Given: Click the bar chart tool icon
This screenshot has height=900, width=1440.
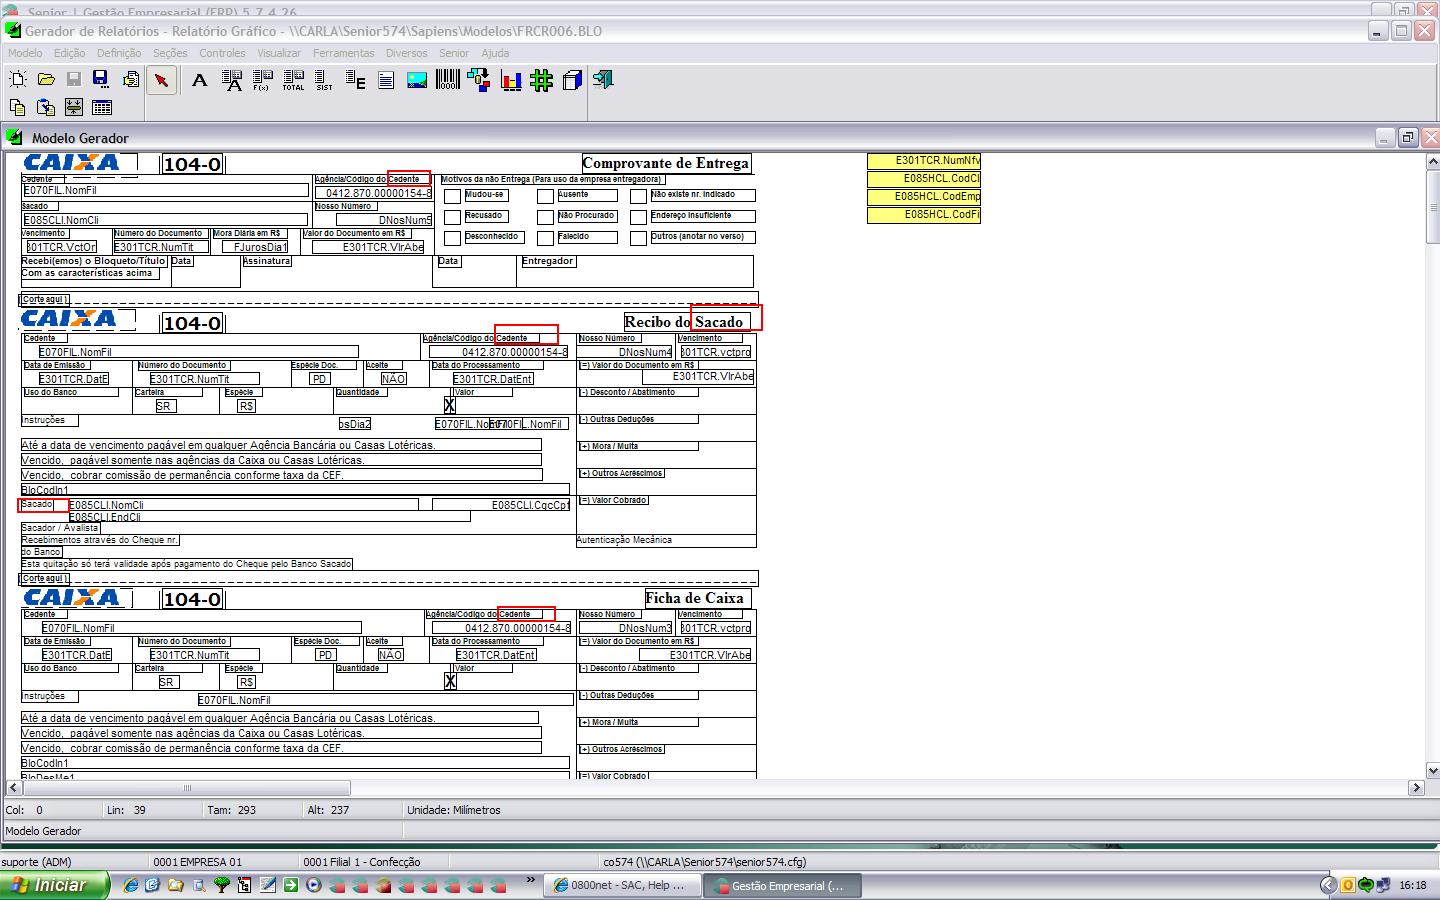Looking at the screenshot, I should [x=510, y=80].
